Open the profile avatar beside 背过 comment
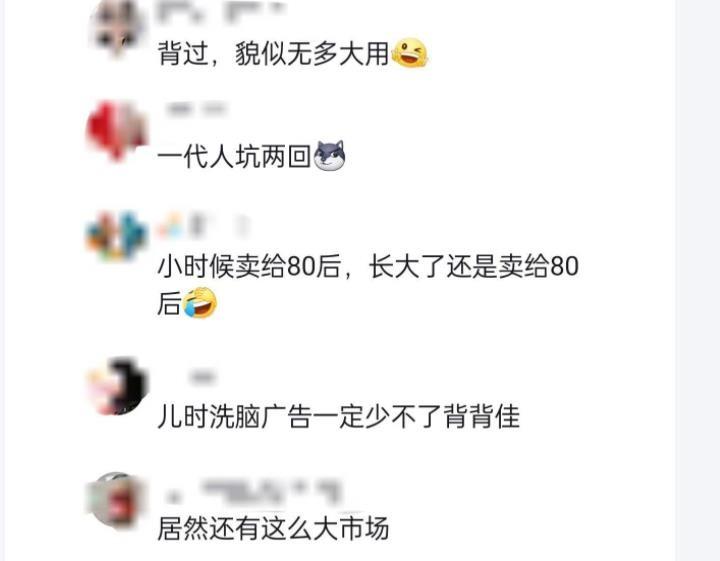The width and height of the screenshot is (720, 561). (x=117, y=30)
